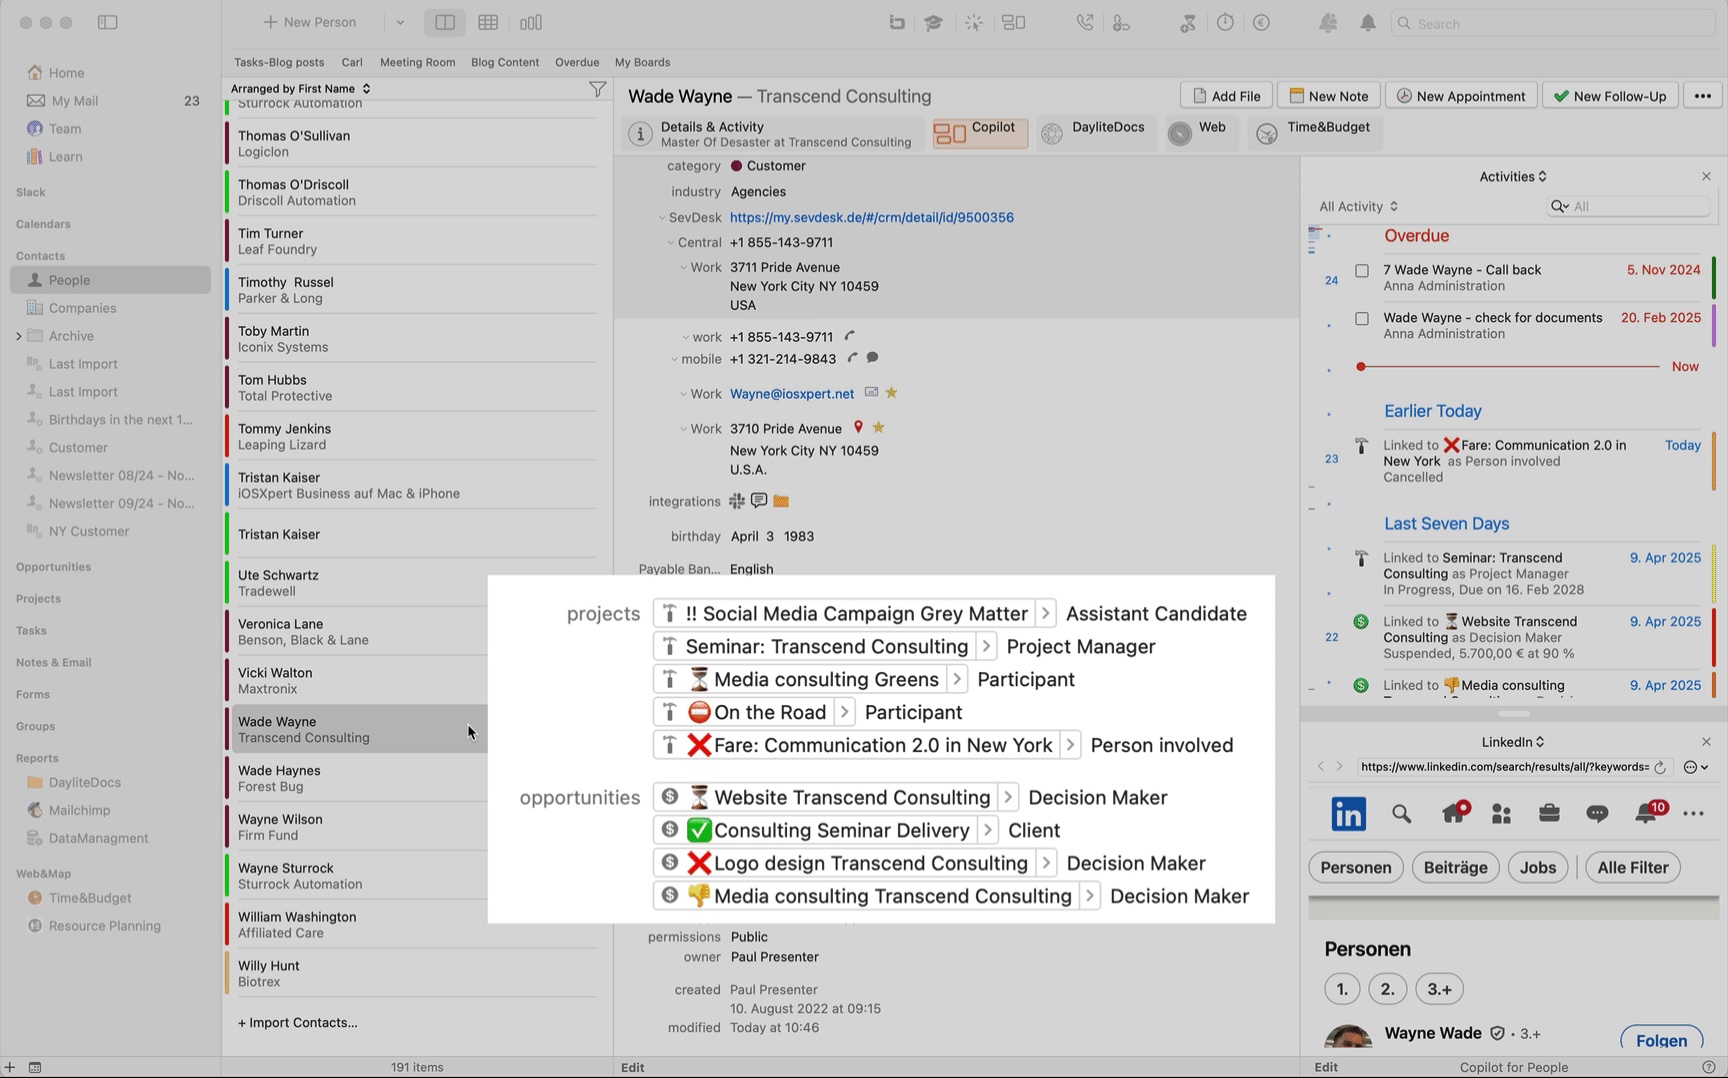1728x1078 pixels.
Task: Click the phone call icon in toolbar
Action: click(1085, 23)
